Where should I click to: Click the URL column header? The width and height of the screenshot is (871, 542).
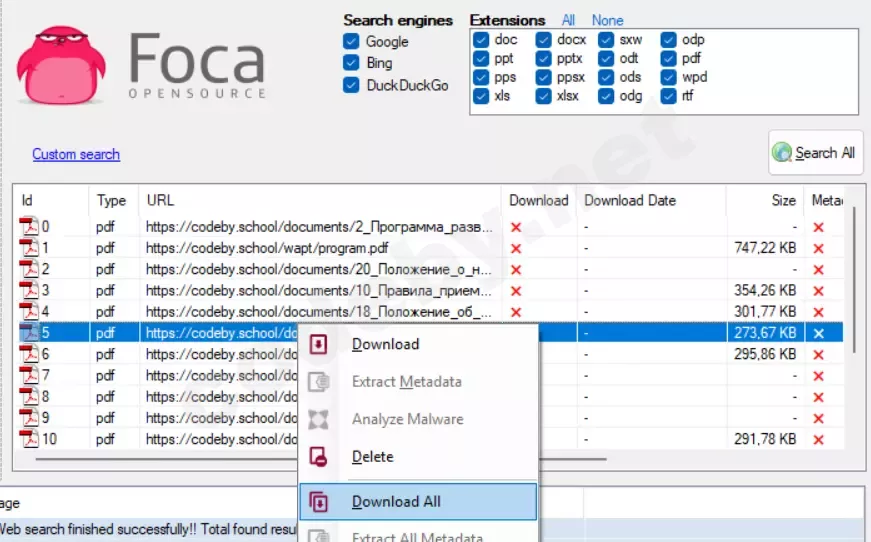(x=160, y=200)
